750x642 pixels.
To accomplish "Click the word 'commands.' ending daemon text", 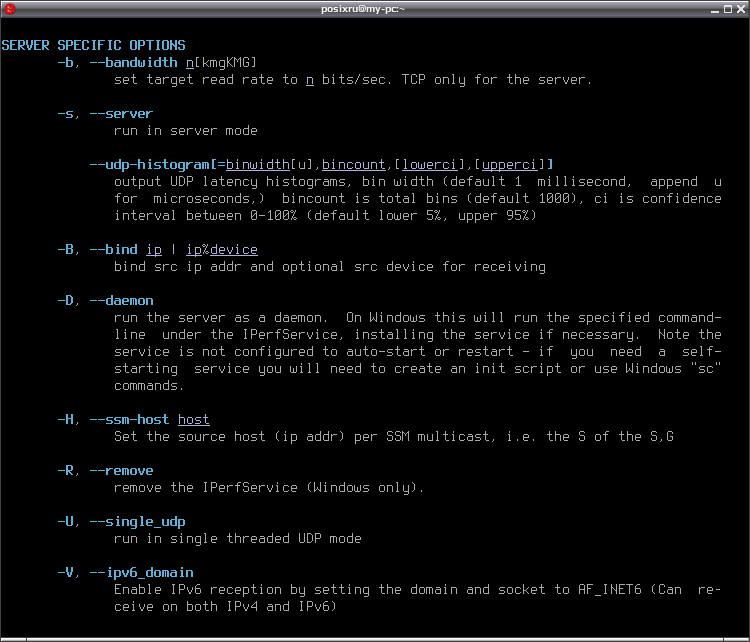I will click(x=149, y=386).
